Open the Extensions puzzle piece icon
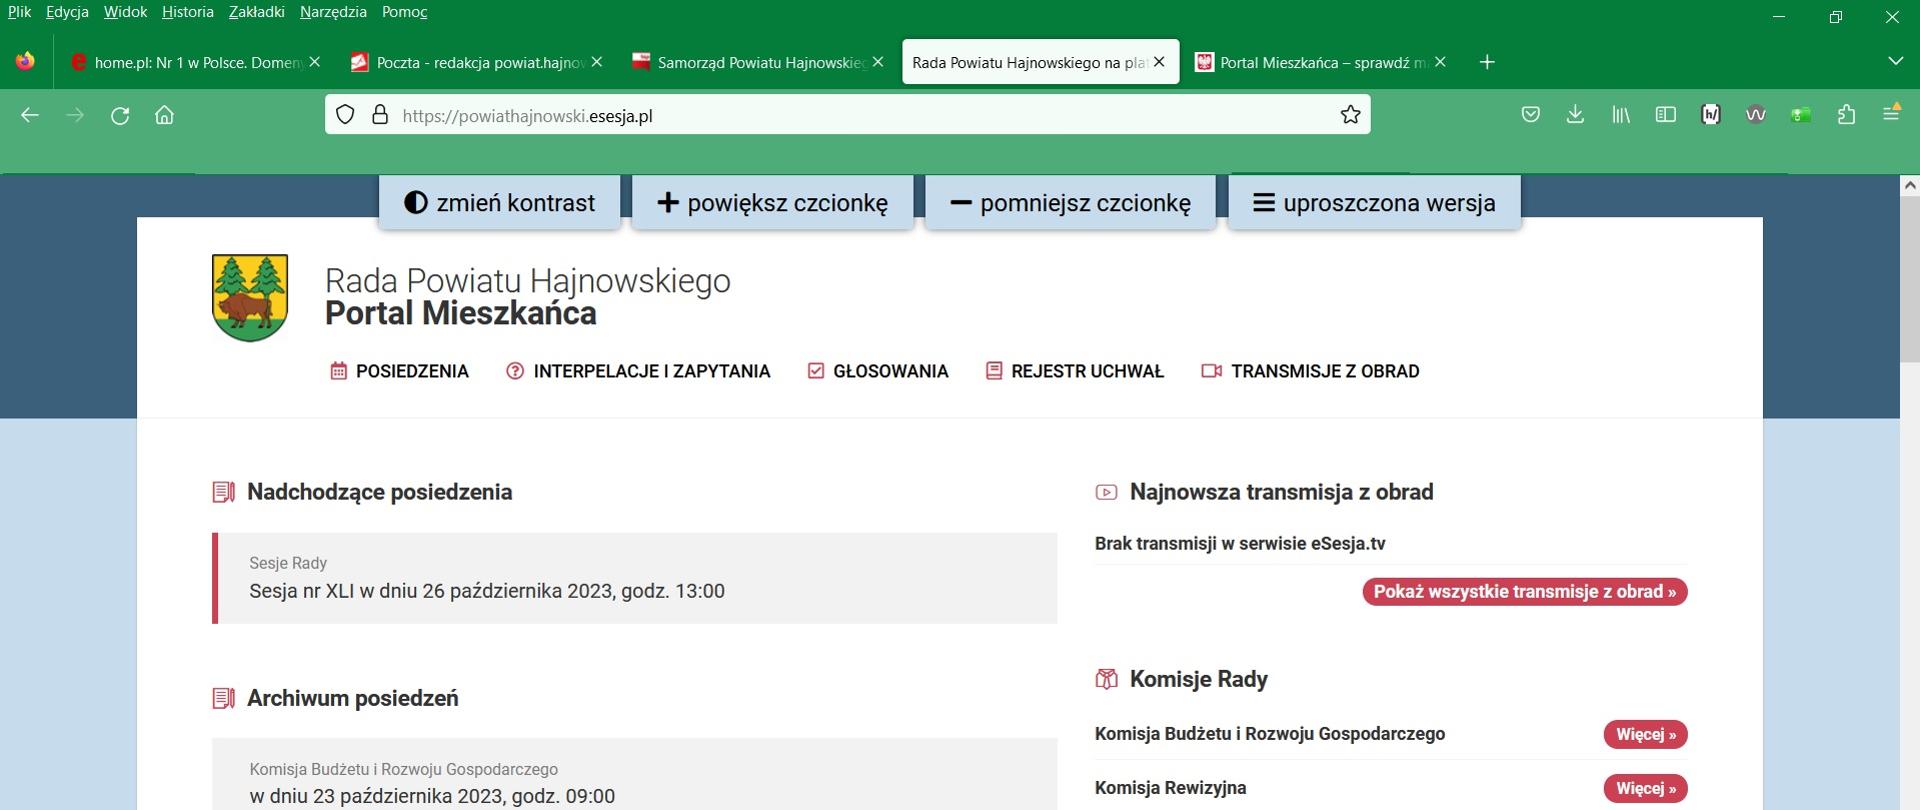 click(1846, 115)
